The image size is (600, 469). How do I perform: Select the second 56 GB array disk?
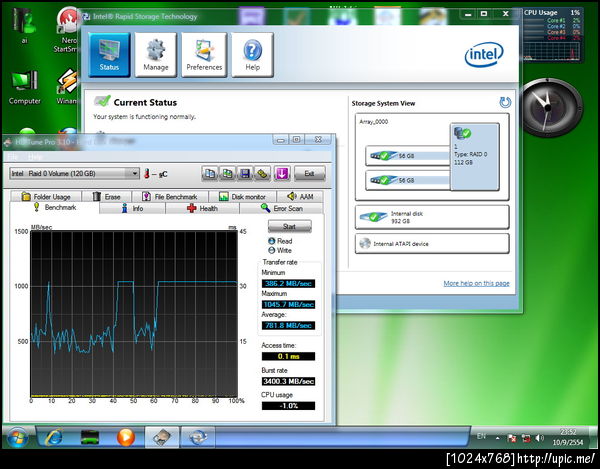pos(408,180)
